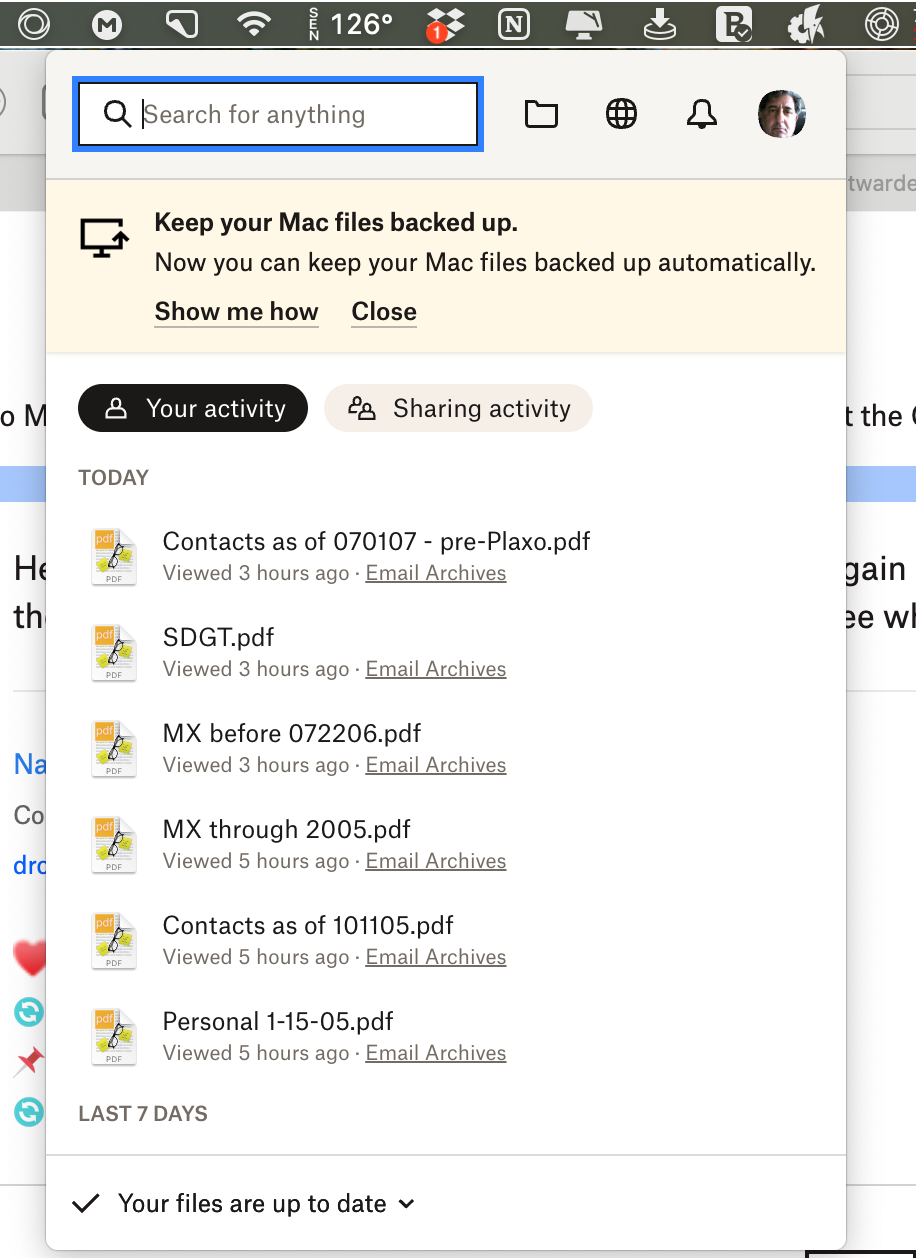Open notifications bell icon
This screenshot has width=916, height=1258.
[702, 115]
